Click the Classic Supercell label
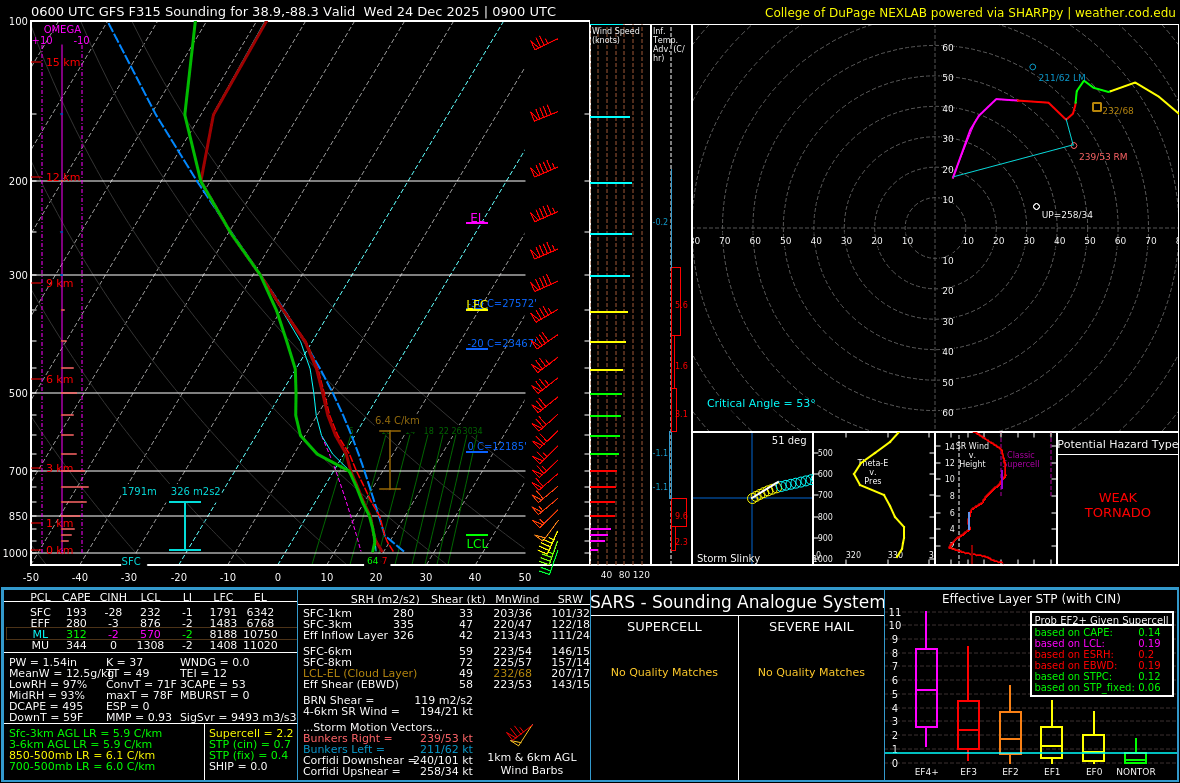 [x=1021, y=459]
